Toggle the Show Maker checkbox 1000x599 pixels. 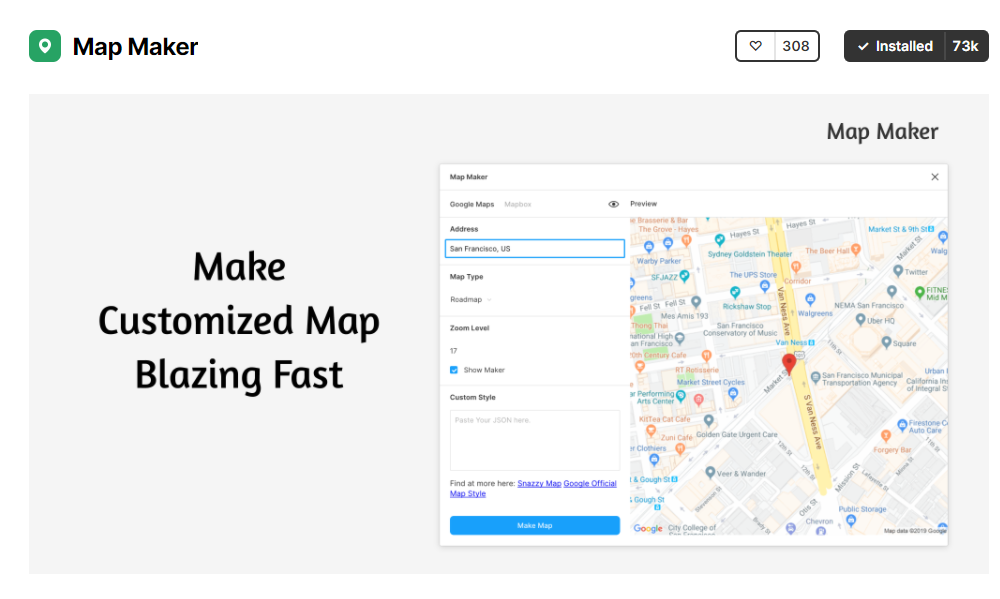[454, 370]
